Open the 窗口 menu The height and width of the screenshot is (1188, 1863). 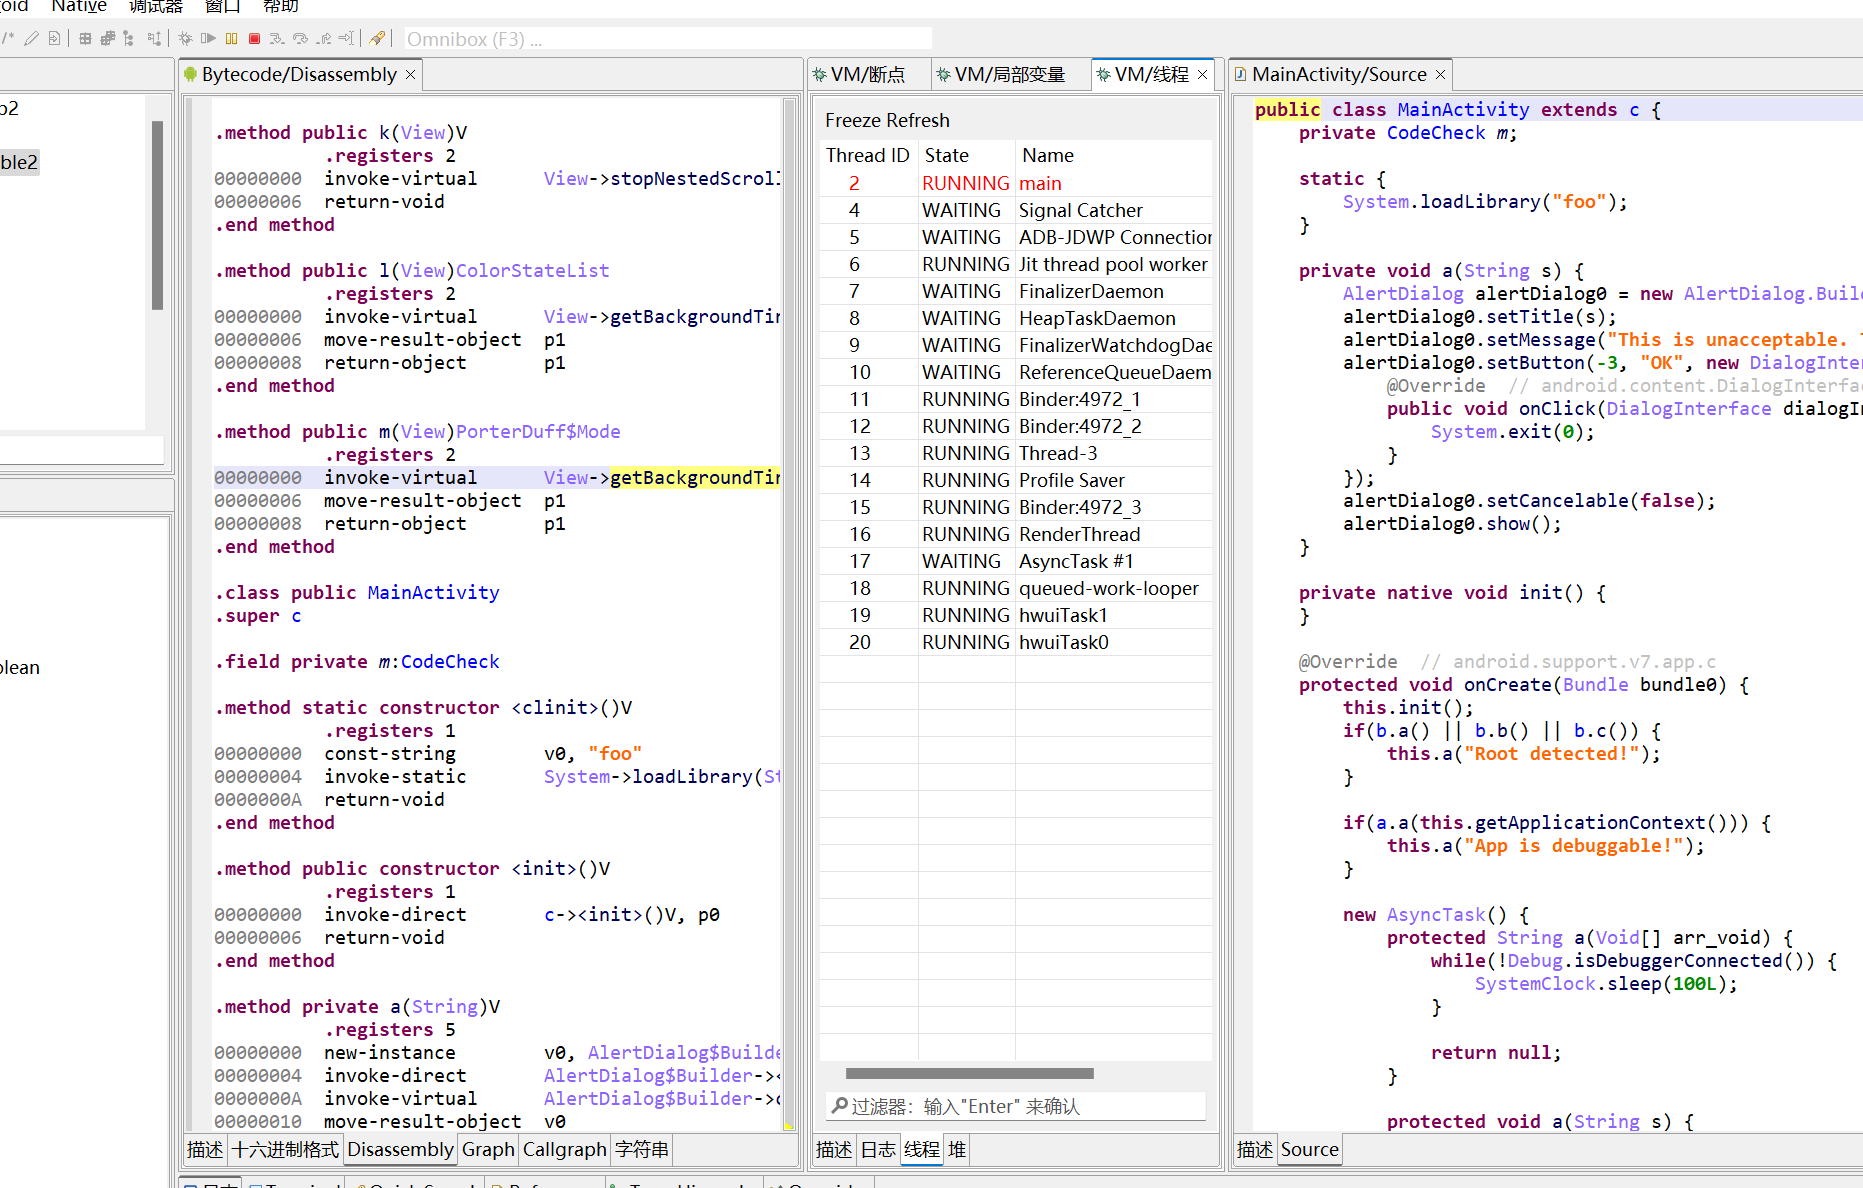222,6
